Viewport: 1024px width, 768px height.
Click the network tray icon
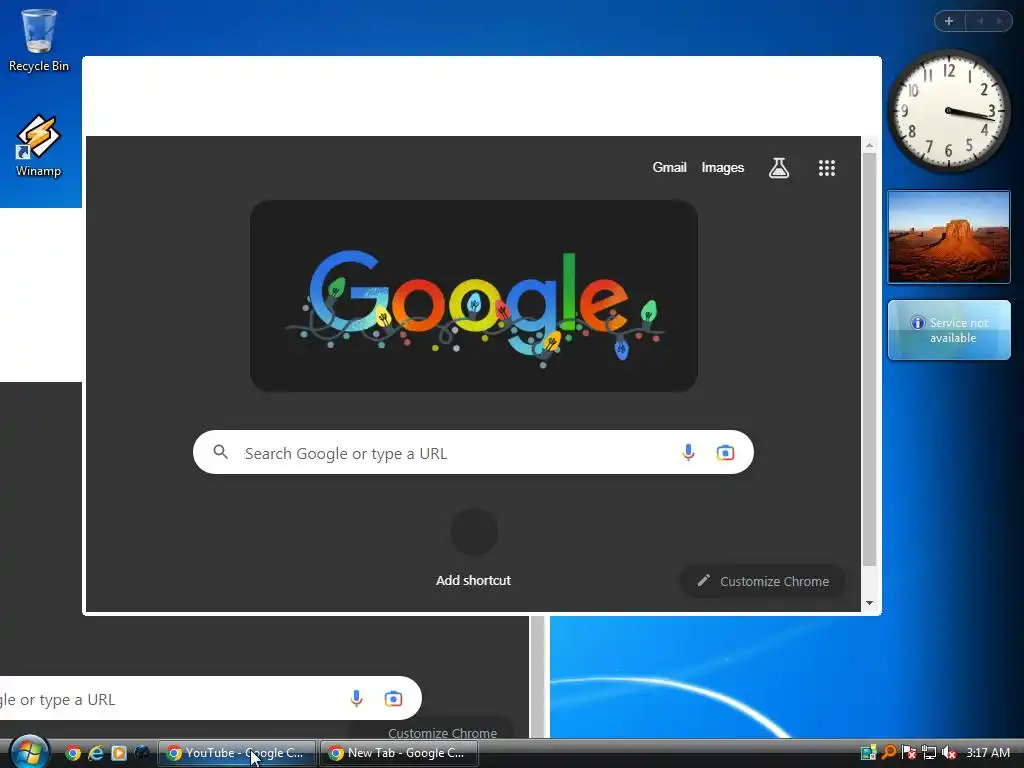pyautogui.click(x=929, y=753)
